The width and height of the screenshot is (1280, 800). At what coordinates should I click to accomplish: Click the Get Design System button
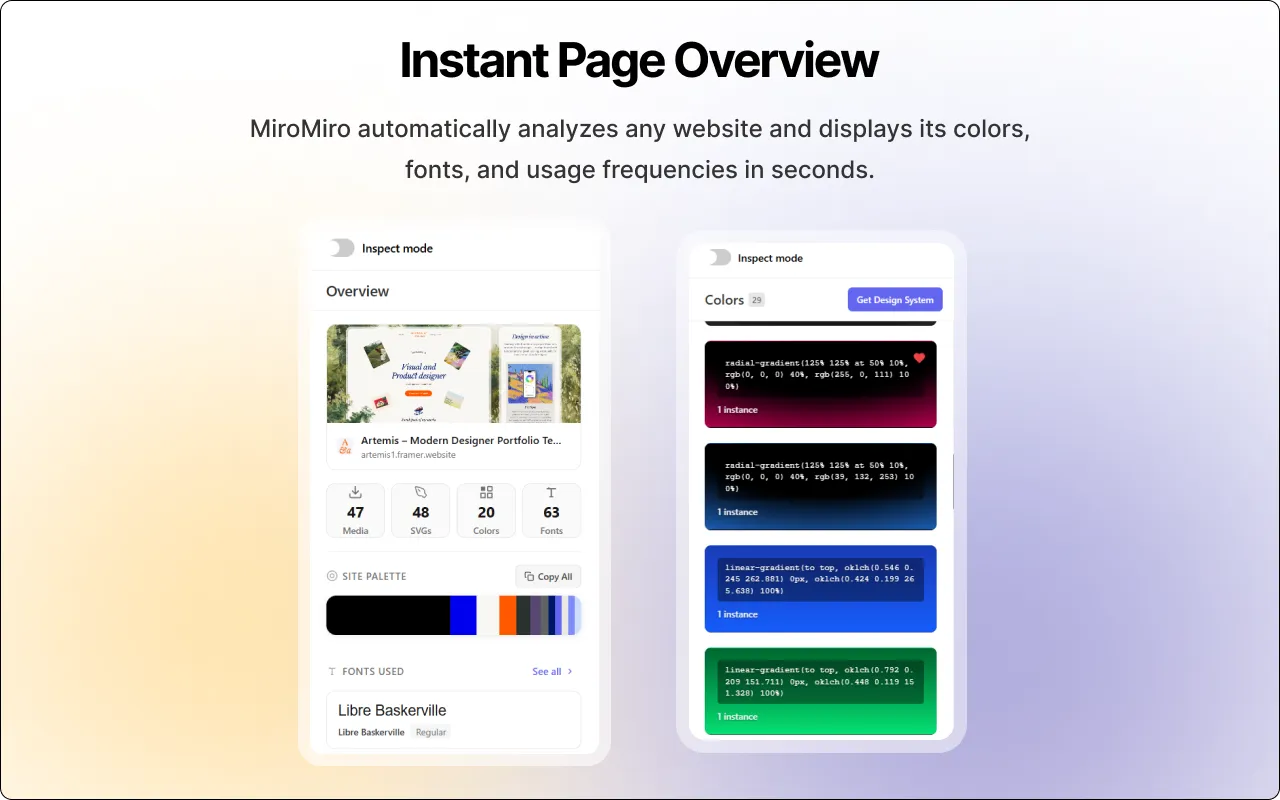pos(895,300)
